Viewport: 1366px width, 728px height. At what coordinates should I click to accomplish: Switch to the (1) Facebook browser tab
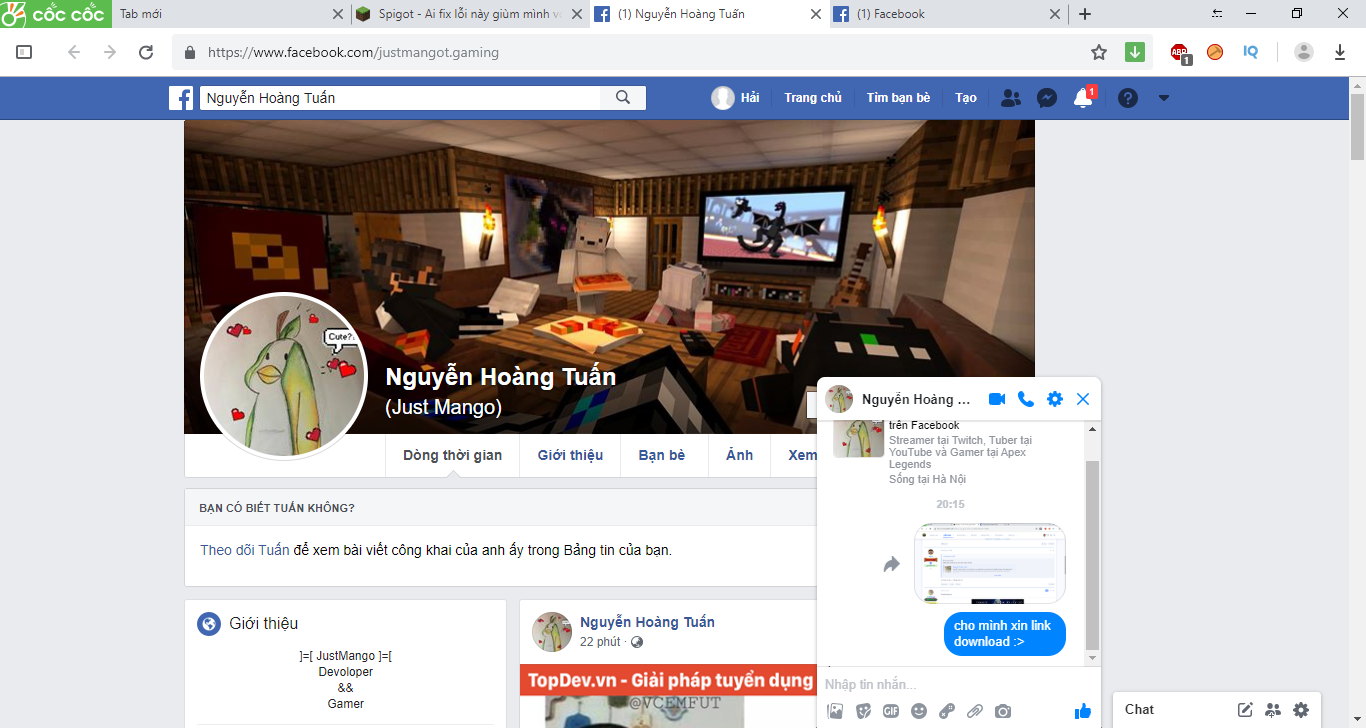tap(949, 14)
